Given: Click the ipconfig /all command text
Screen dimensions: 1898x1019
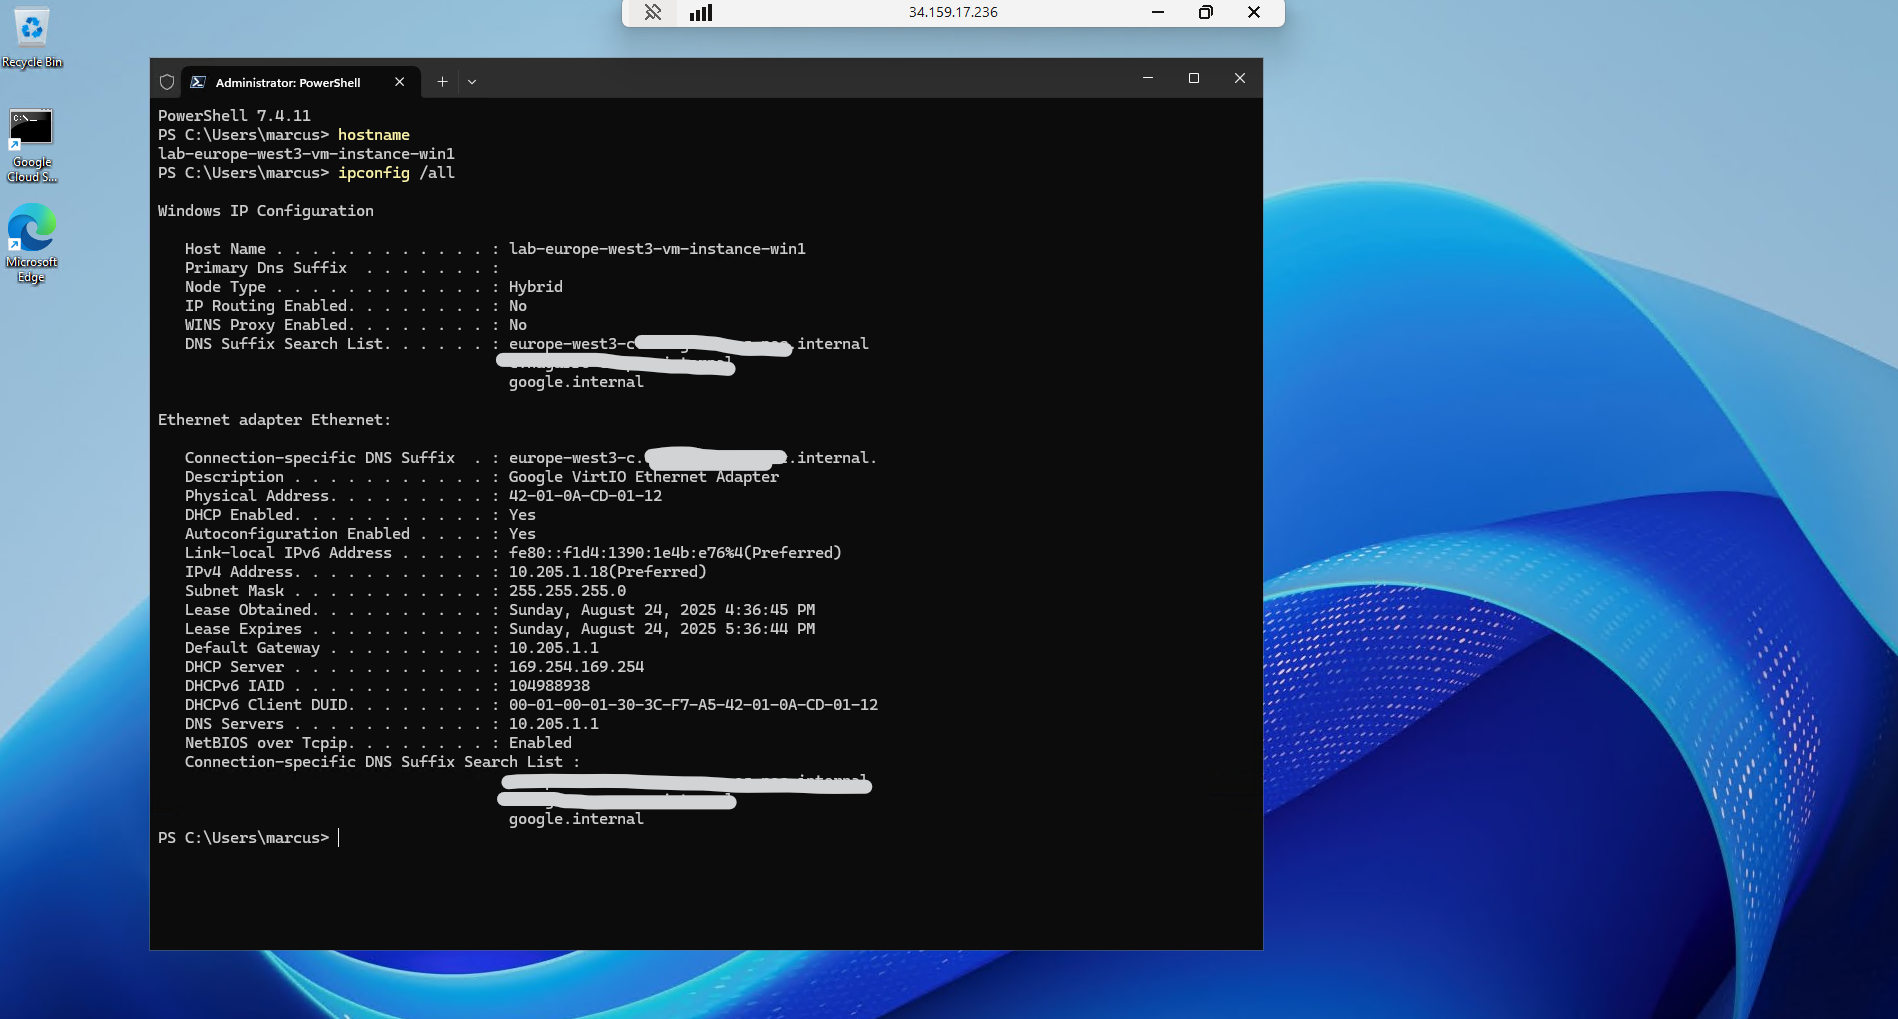Looking at the screenshot, I should tap(396, 173).
